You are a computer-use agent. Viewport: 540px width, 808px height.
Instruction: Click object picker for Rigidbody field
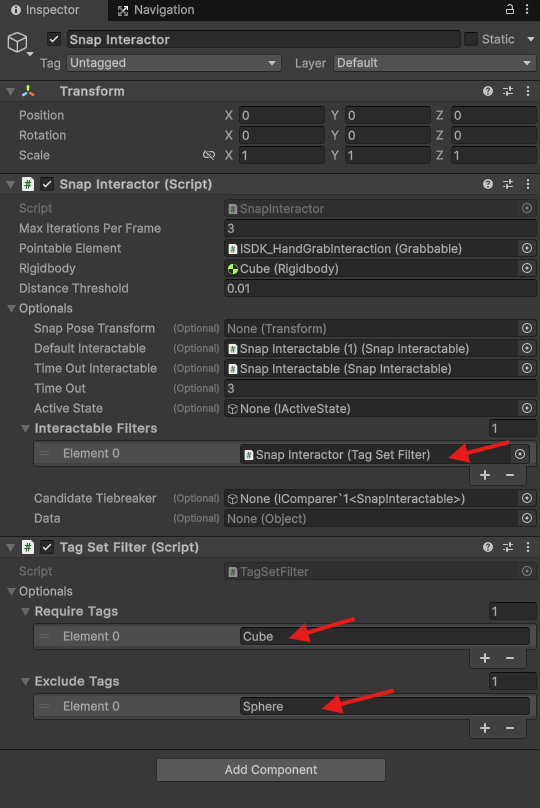point(527,268)
